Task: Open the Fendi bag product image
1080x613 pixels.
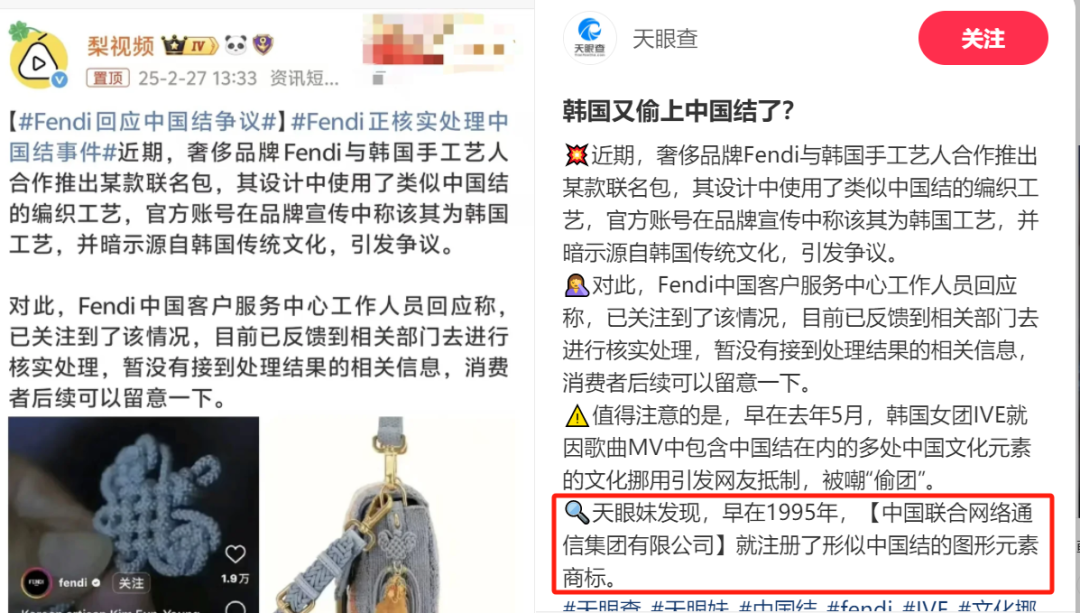Action: [386, 515]
